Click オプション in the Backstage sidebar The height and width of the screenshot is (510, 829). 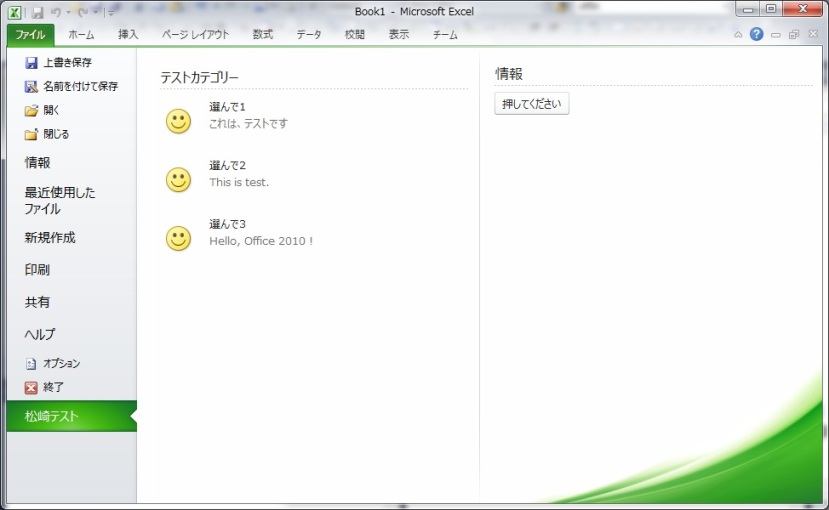61,364
